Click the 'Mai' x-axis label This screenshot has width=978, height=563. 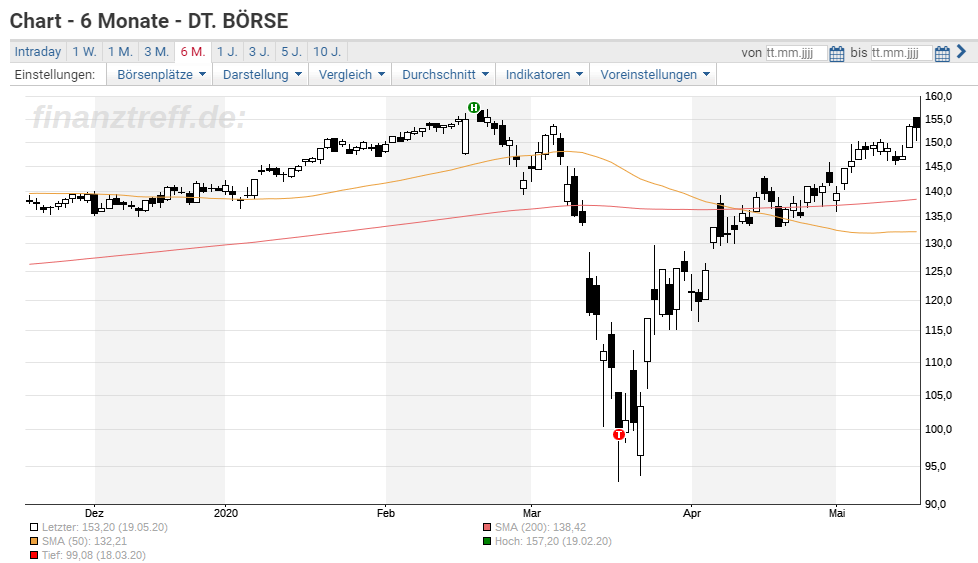837,513
